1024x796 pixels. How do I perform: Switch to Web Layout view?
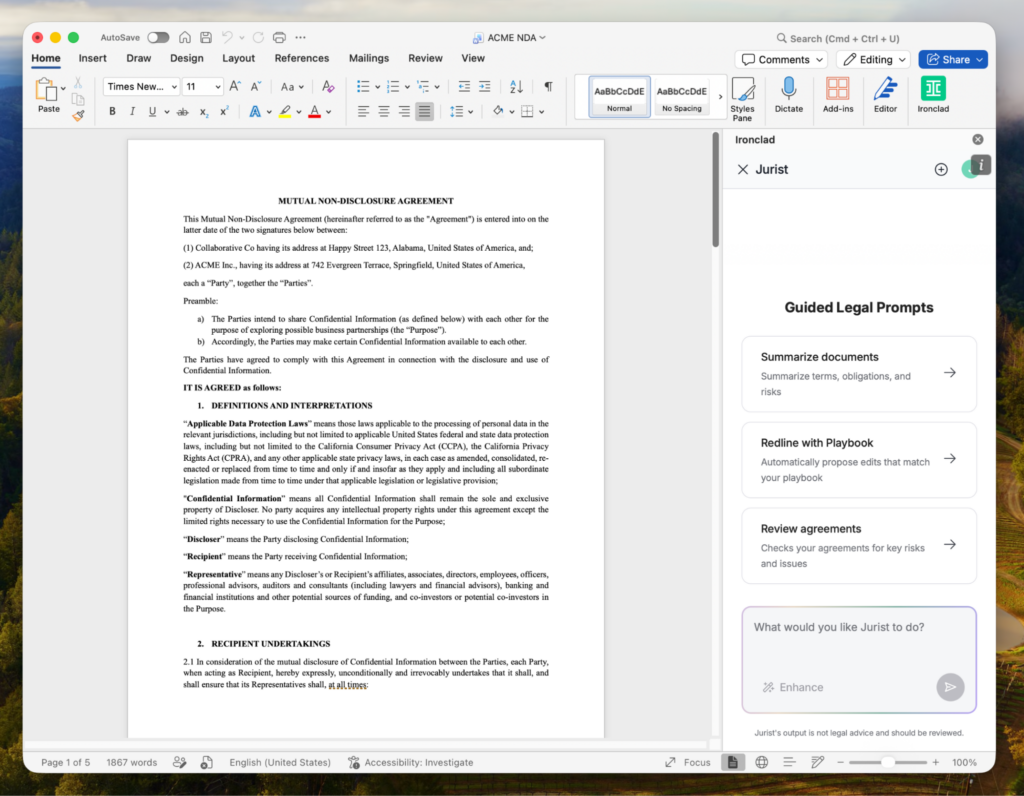click(761, 762)
